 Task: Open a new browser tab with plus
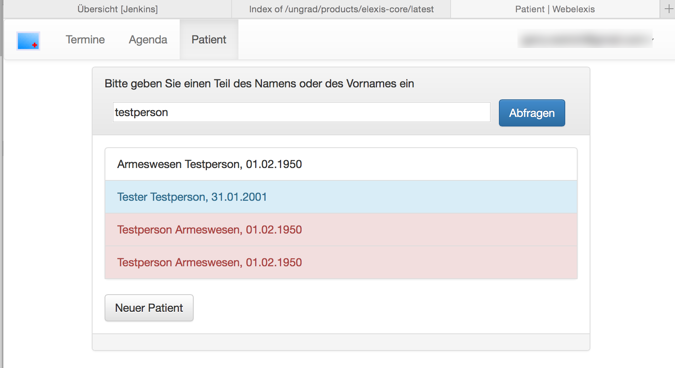tap(668, 9)
